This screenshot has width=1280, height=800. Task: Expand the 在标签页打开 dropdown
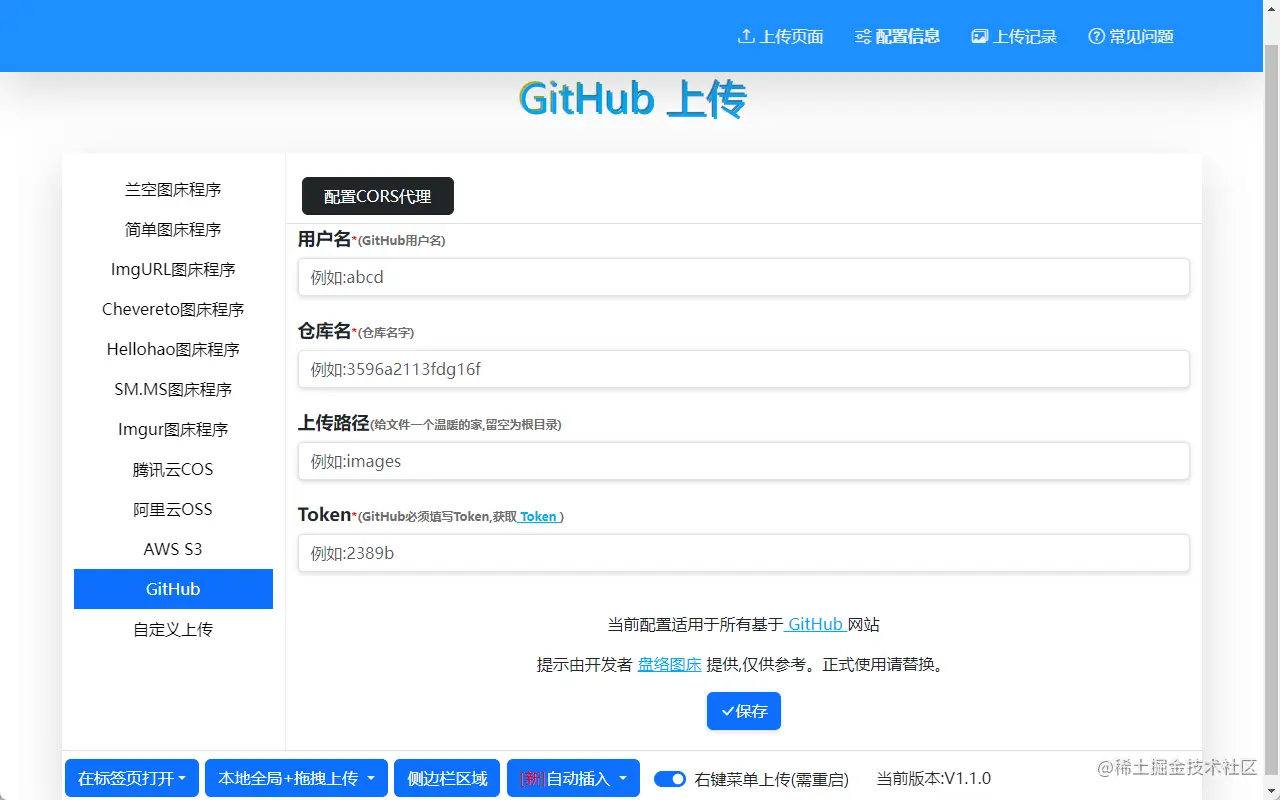click(x=131, y=778)
